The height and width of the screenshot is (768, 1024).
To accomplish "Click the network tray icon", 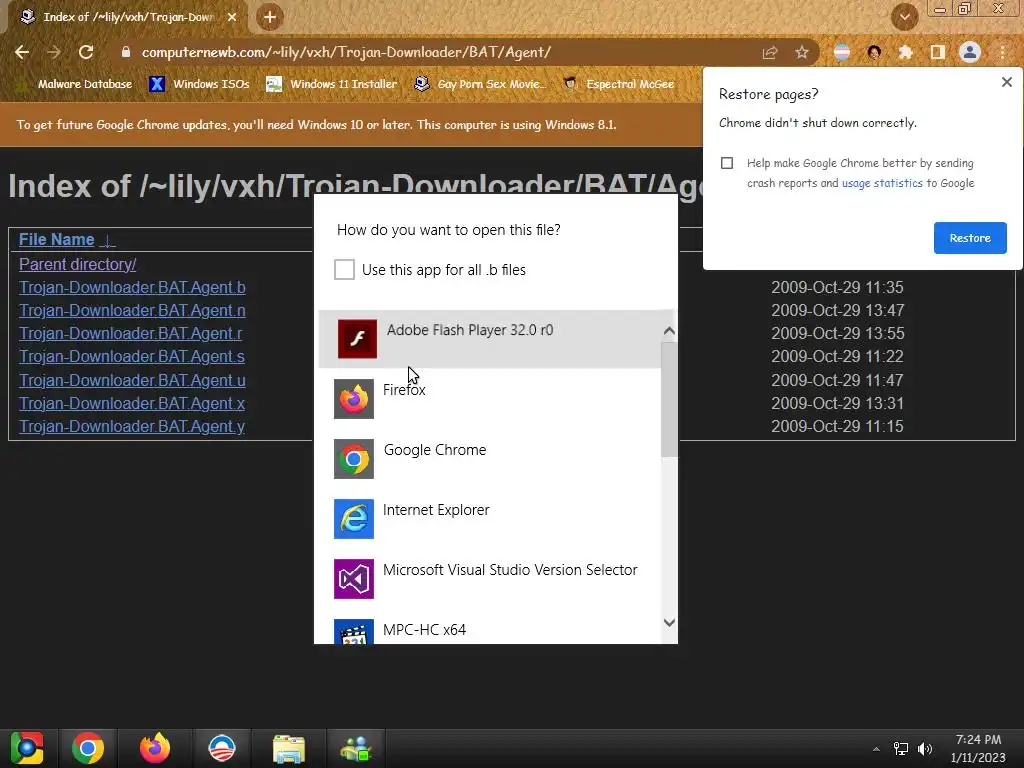I will pos(901,749).
